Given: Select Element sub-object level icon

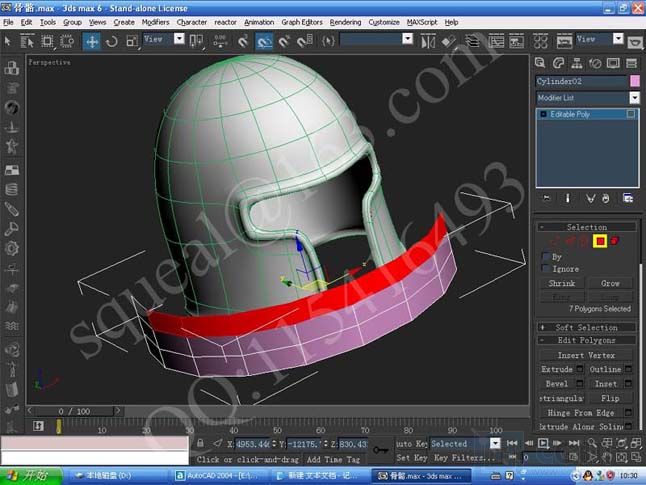Looking at the screenshot, I should pyautogui.click(x=615, y=241).
